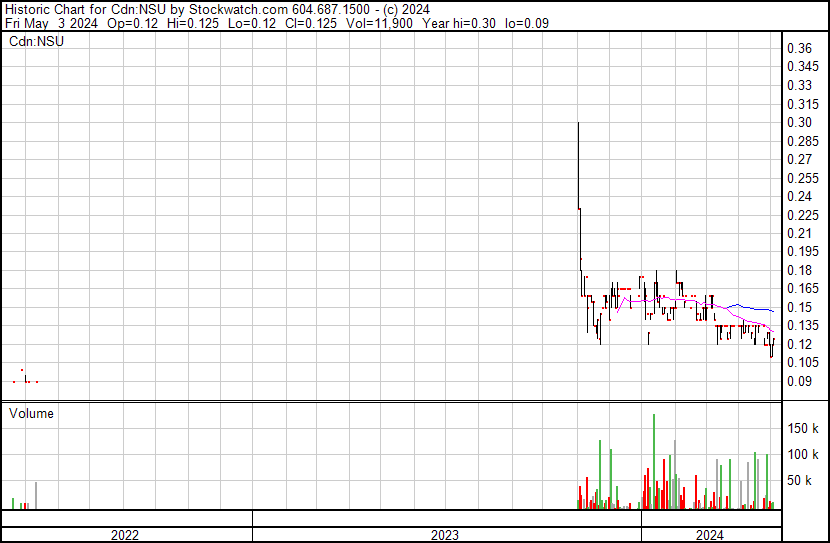Click the 'Lo=0.12' low value
Image resolution: width=830 pixels, height=543 pixels.
(x=251, y=23)
